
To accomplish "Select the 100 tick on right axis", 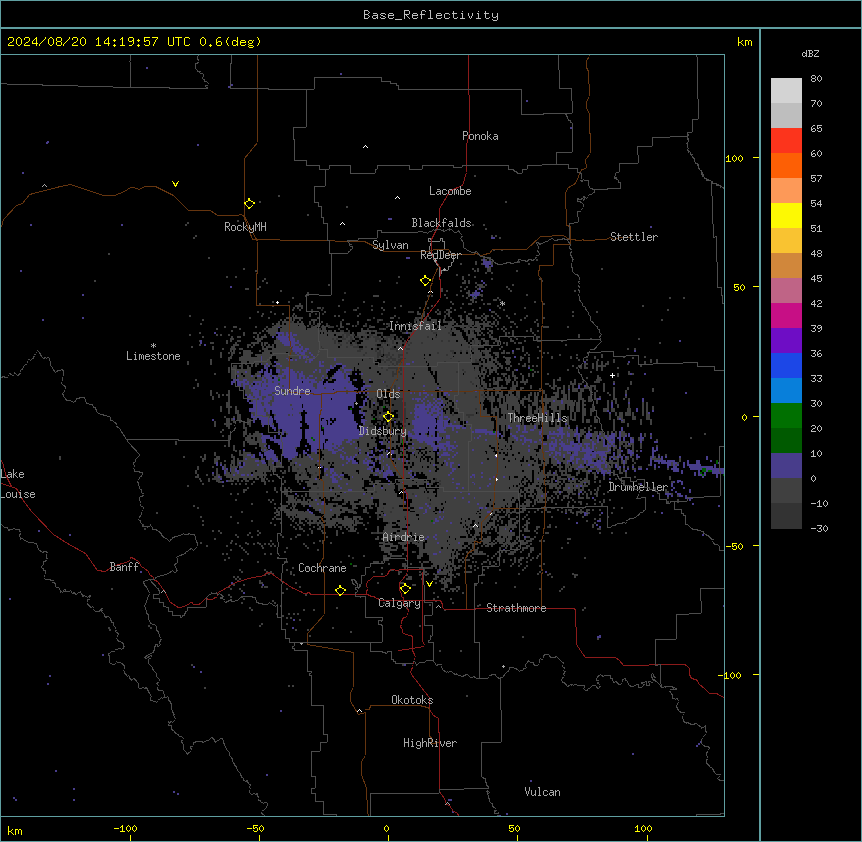I will [734, 158].
